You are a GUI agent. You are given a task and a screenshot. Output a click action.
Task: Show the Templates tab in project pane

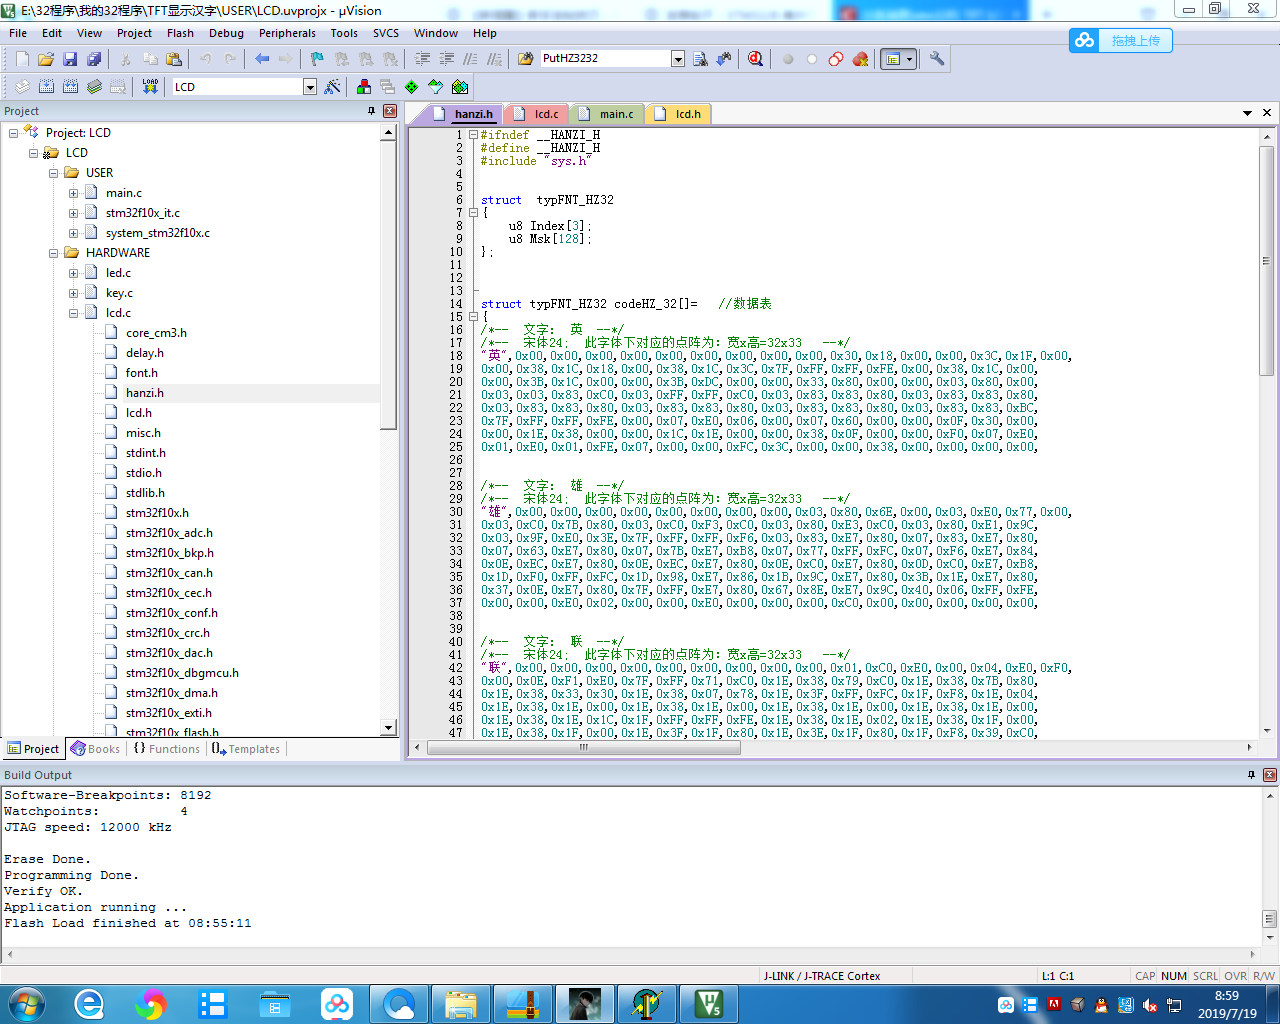[x=246, y=749]
